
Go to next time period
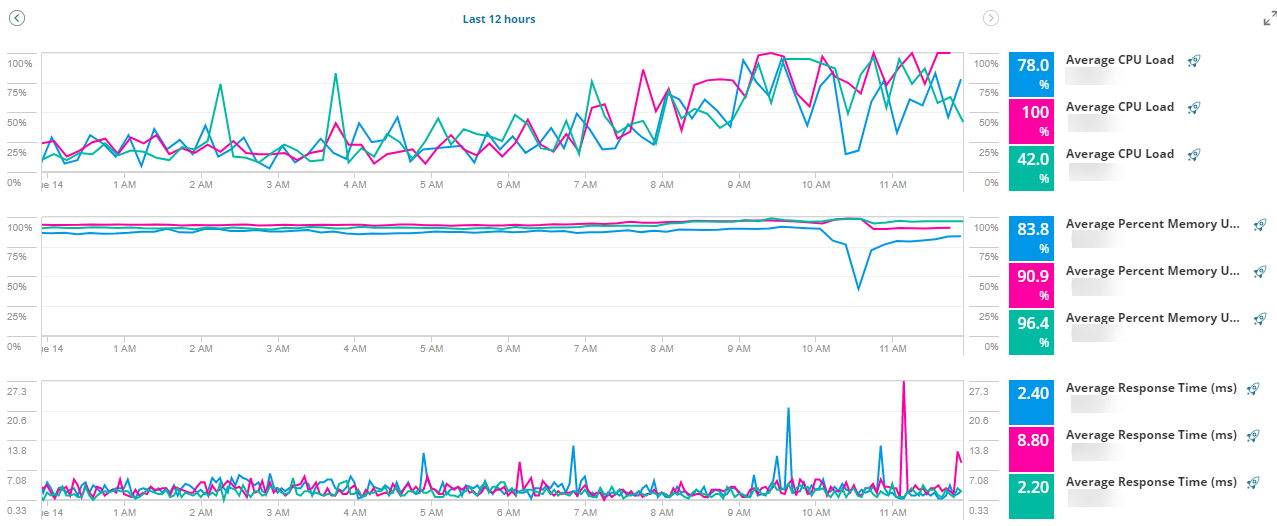[991, 18]
